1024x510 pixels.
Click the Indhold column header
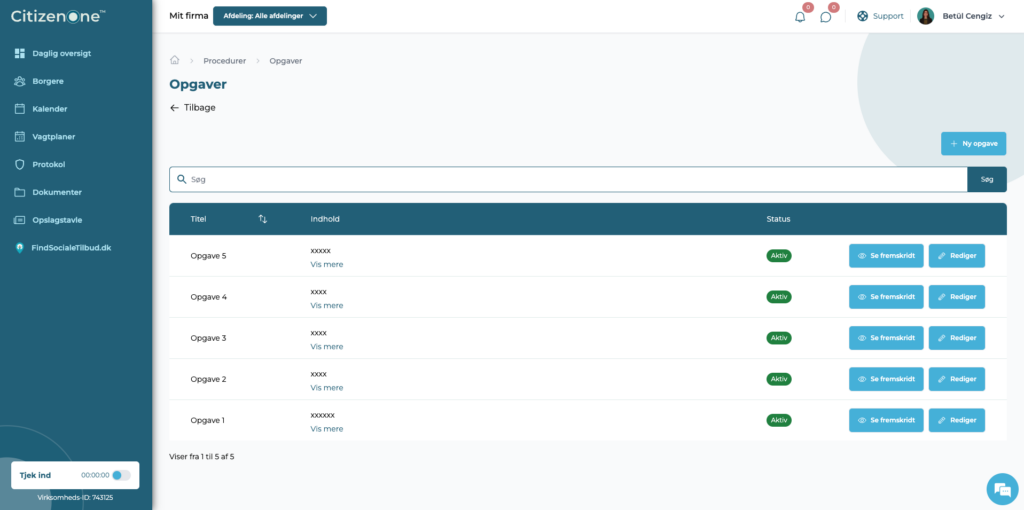(x=325, y=219)
